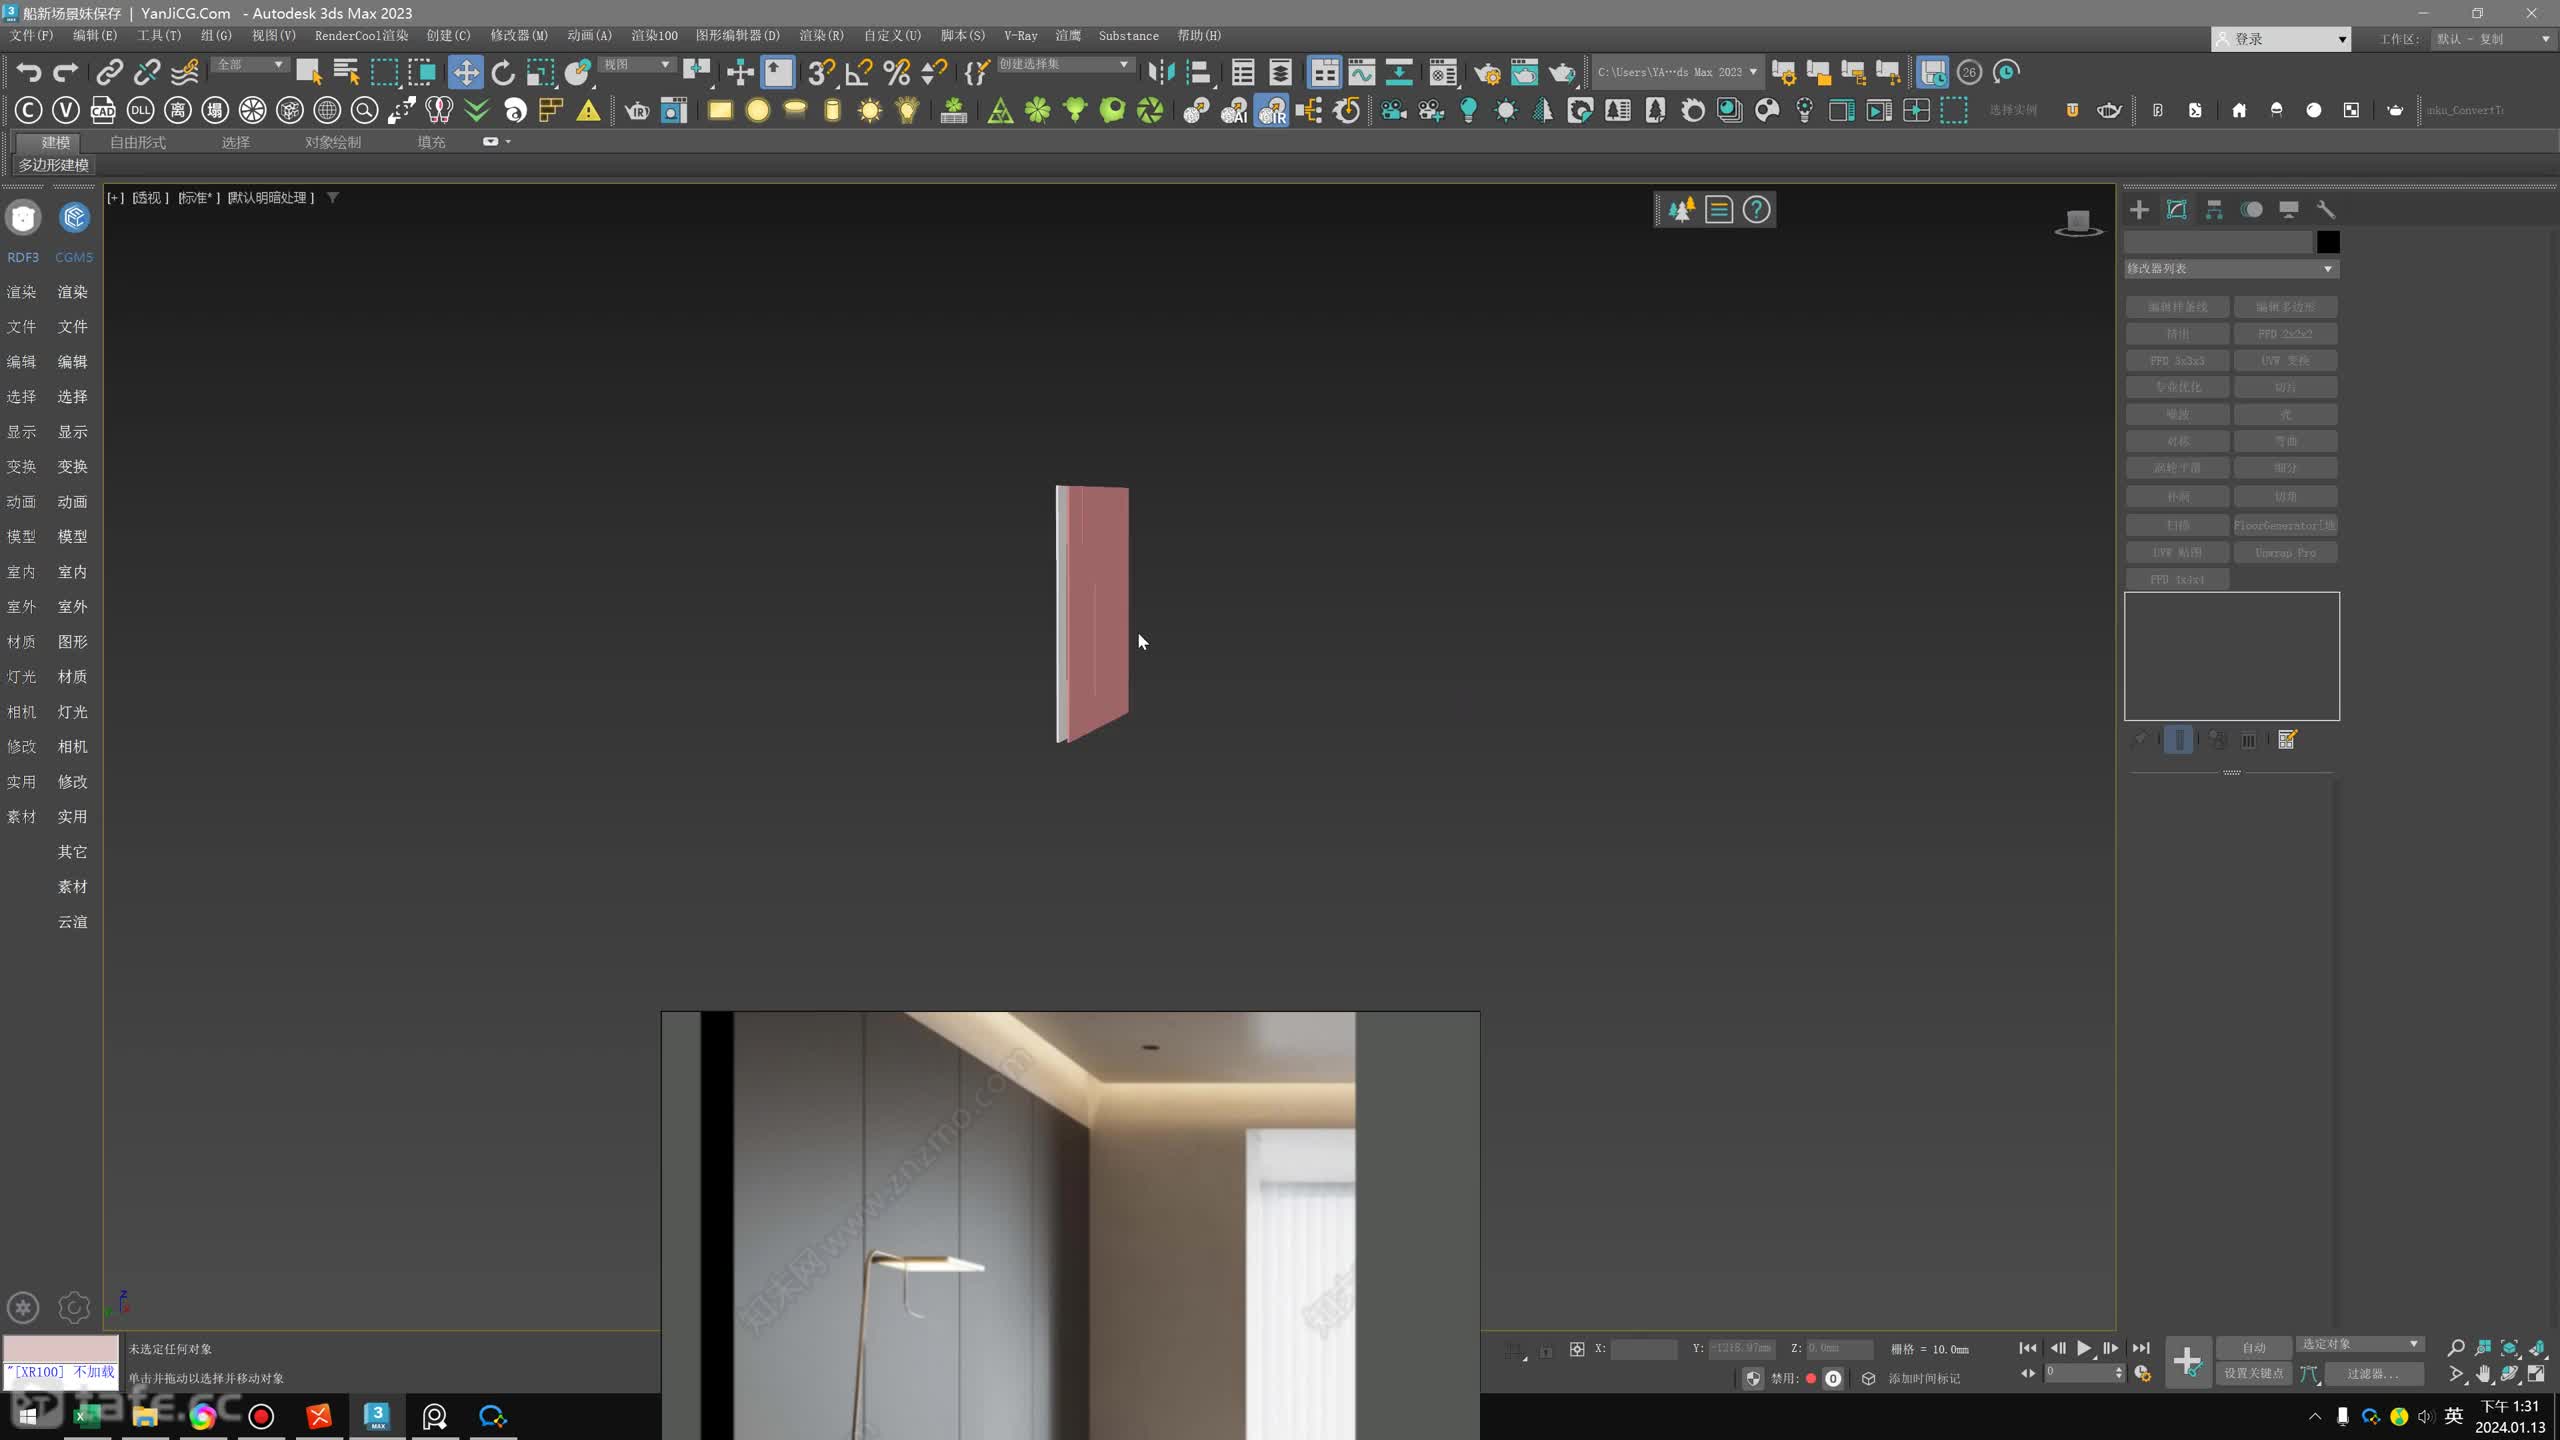Open the 文件(F) menu
This screenshot has height=1440, width=2560.
pyautogui.click(x=31, y=35)
